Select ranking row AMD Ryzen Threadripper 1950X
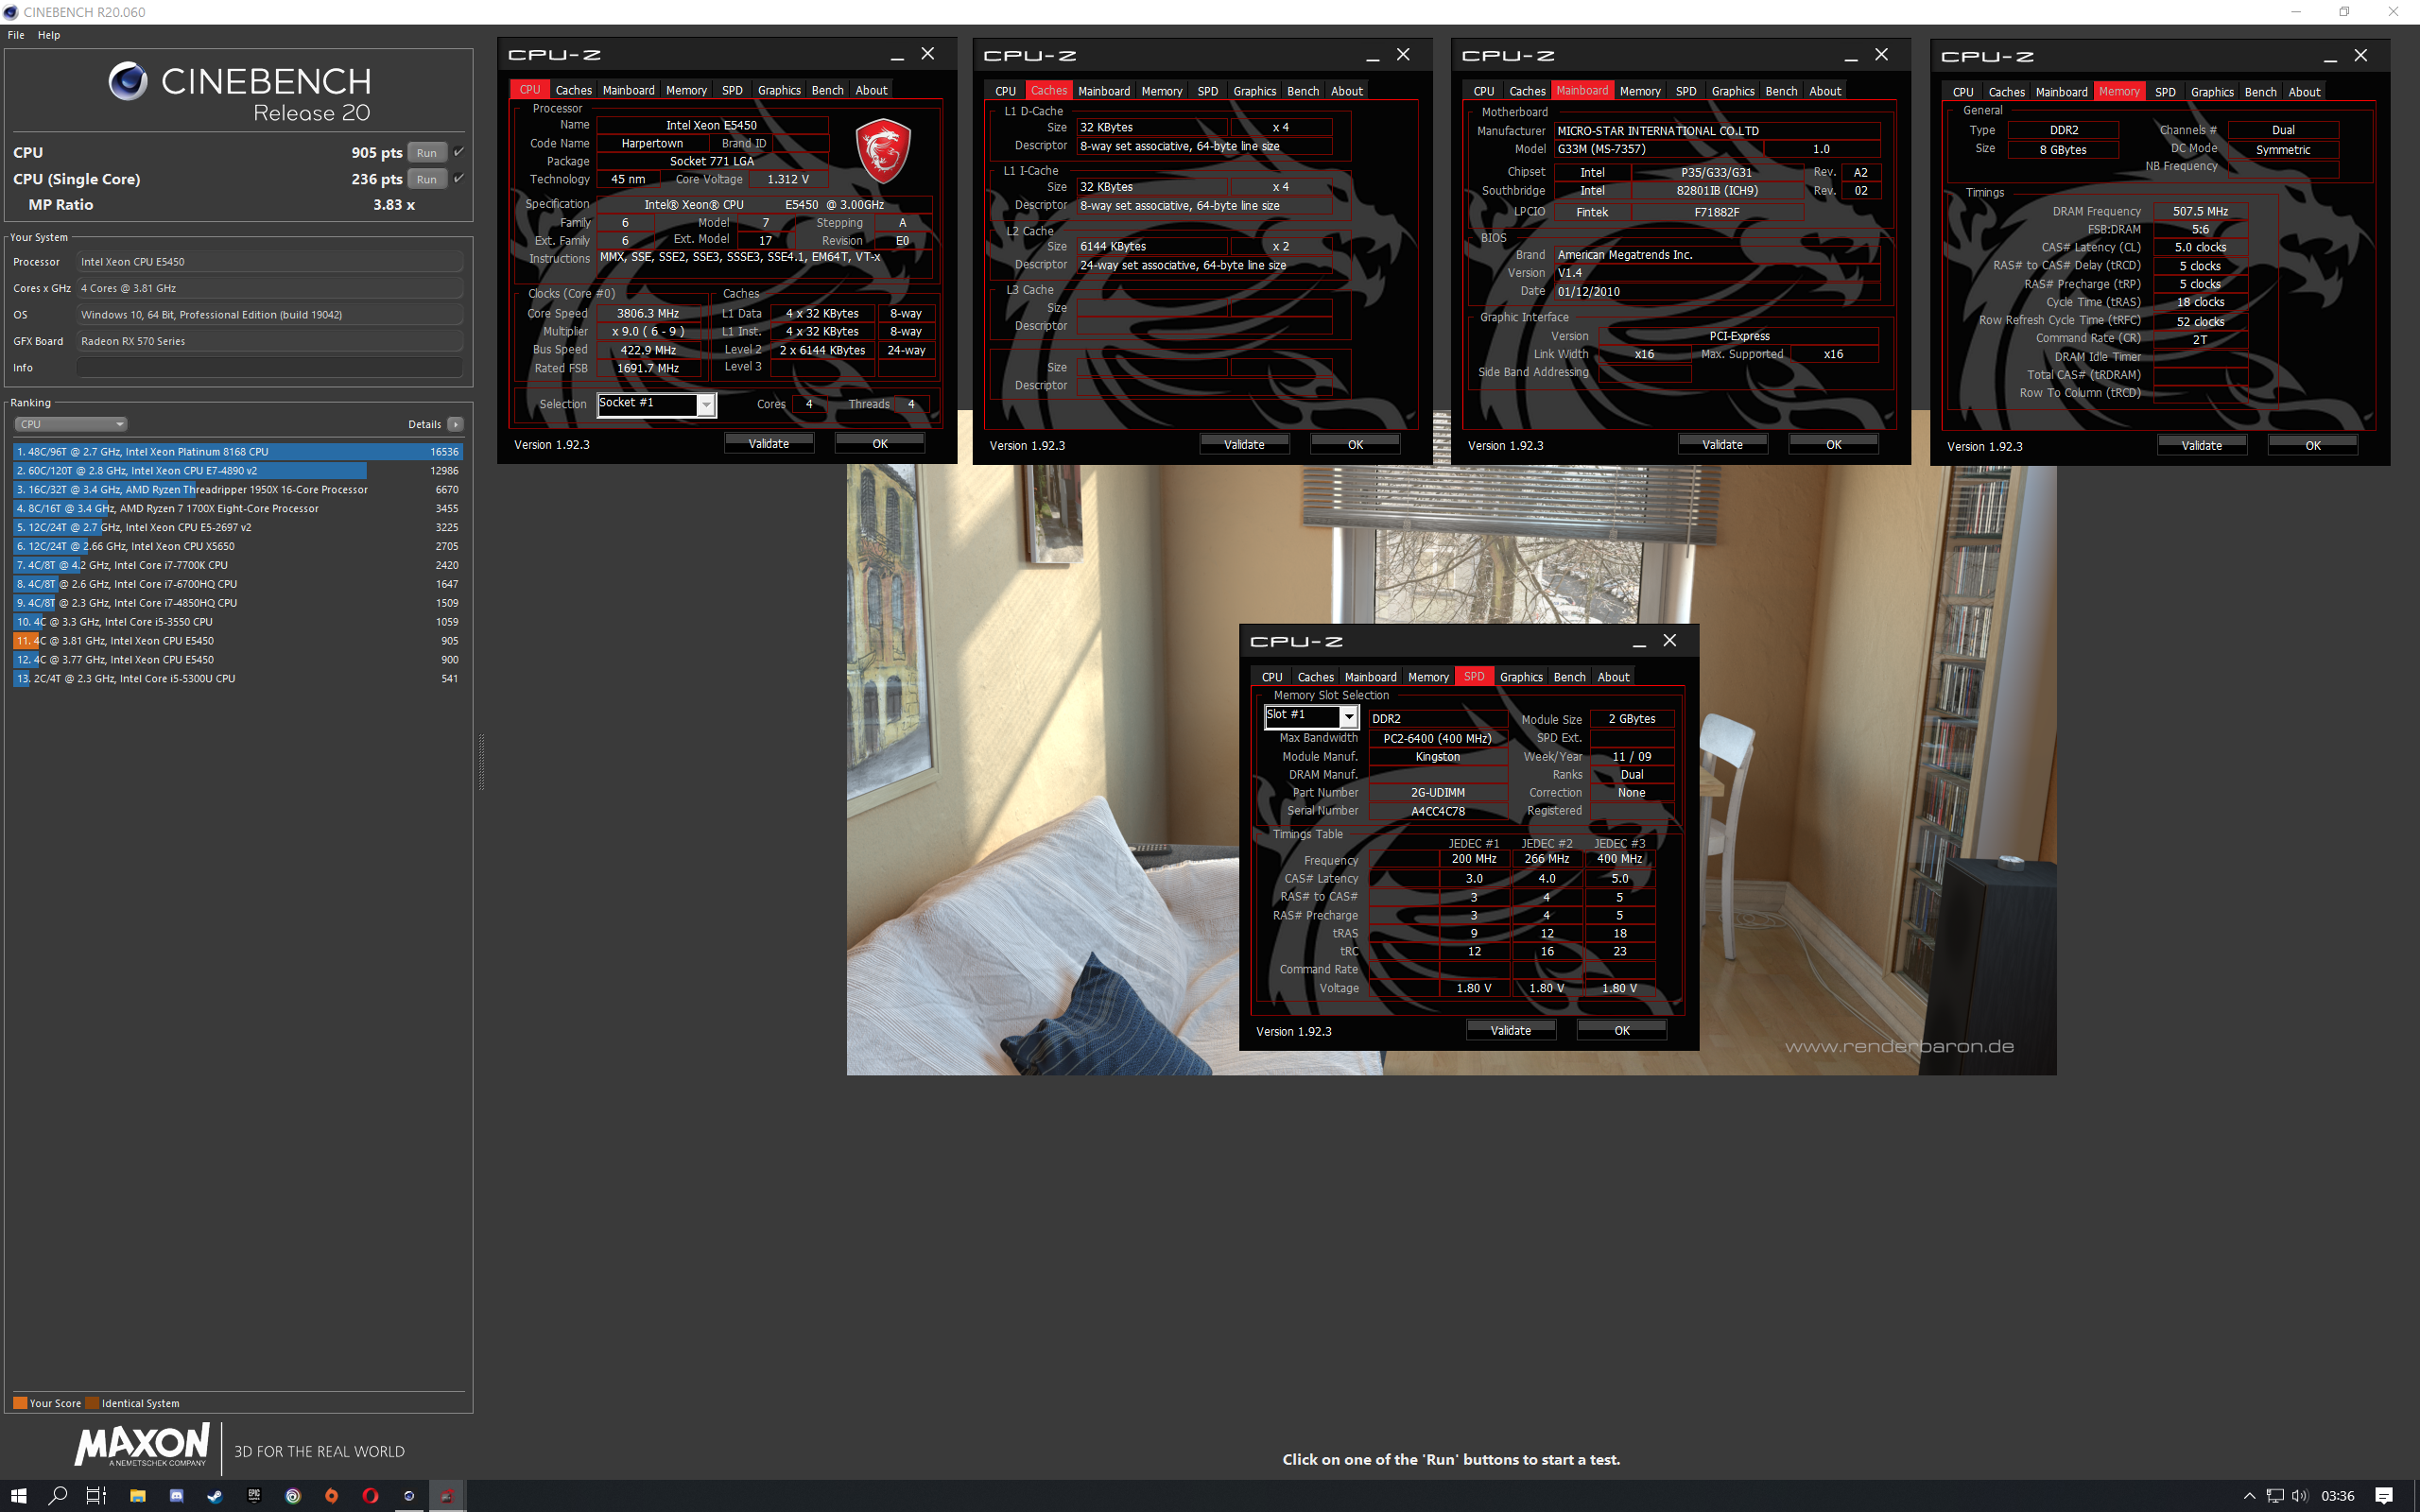This screenshot has width=2420, height=1512. click(x=237, y=490)
